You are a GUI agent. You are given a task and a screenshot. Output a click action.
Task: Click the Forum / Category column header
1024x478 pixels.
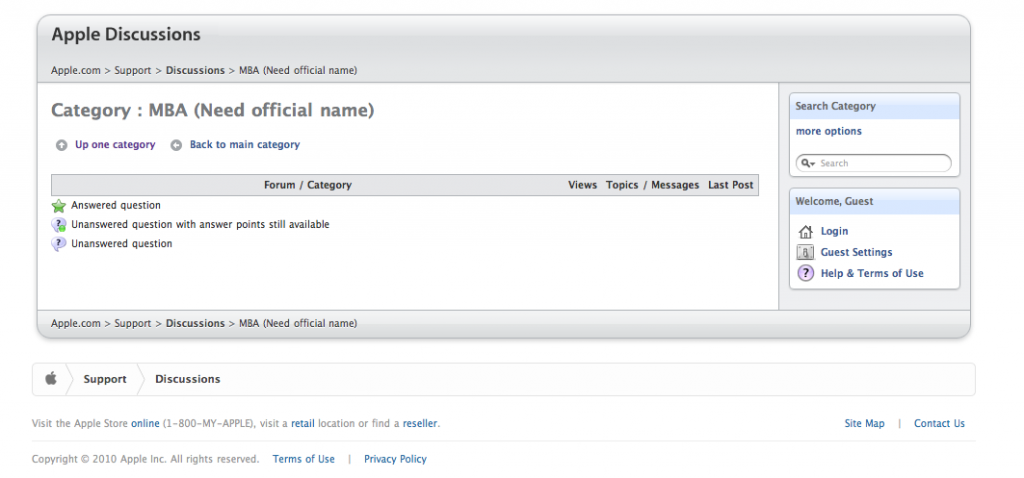point(308,185)
